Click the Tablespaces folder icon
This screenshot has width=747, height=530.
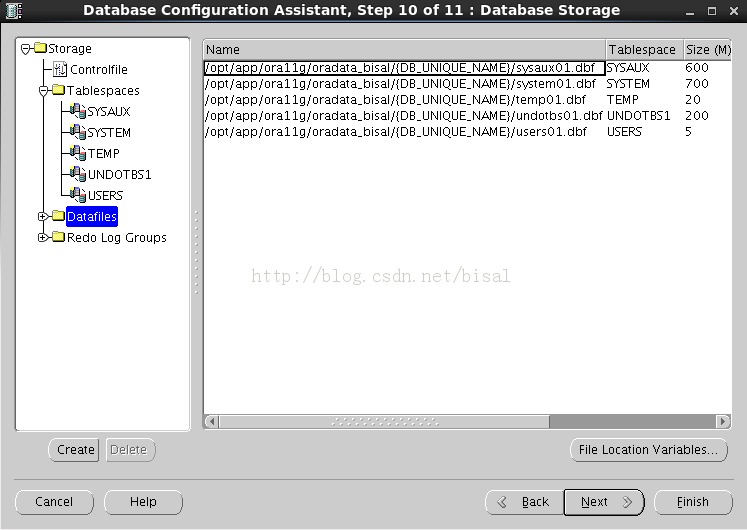pyautogui.click(x=58, y=90)
